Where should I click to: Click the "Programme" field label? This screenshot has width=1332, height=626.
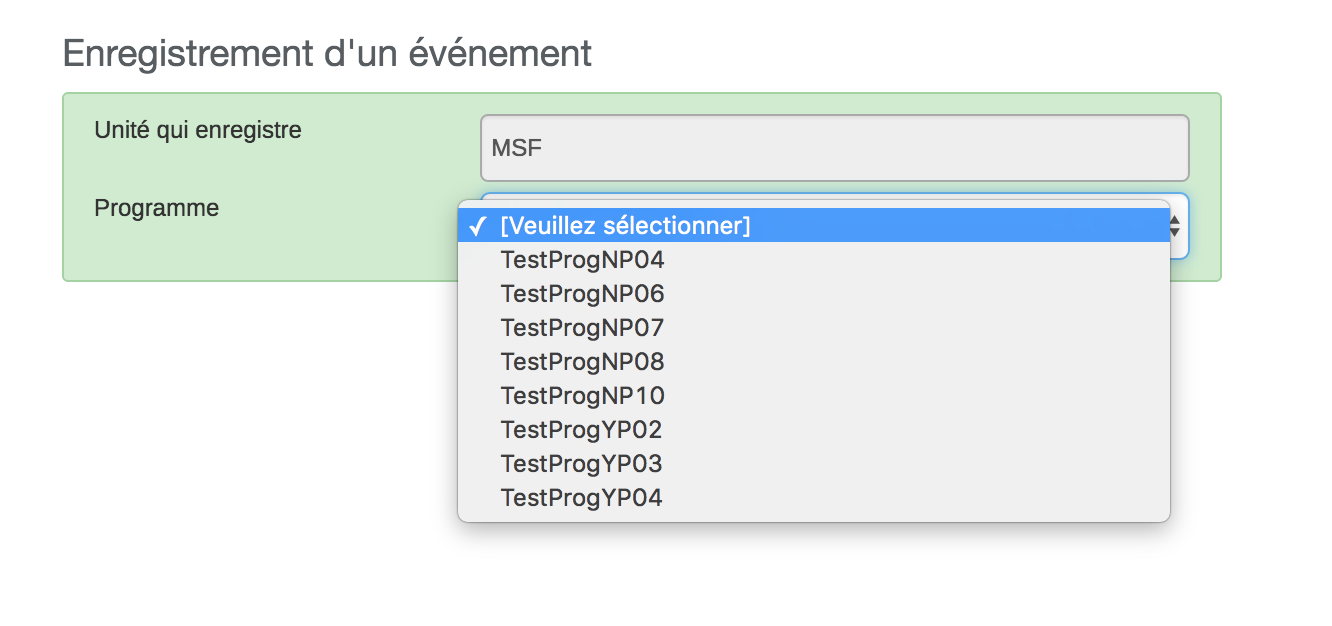[157, 208]
